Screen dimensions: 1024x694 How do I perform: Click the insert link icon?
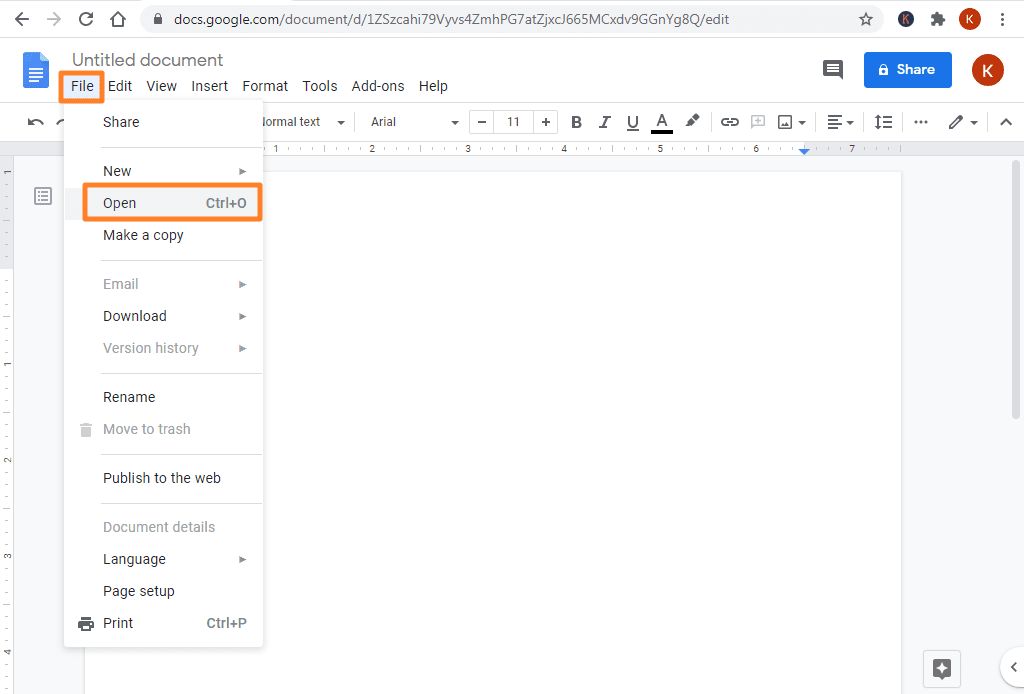tap(730, 122)
